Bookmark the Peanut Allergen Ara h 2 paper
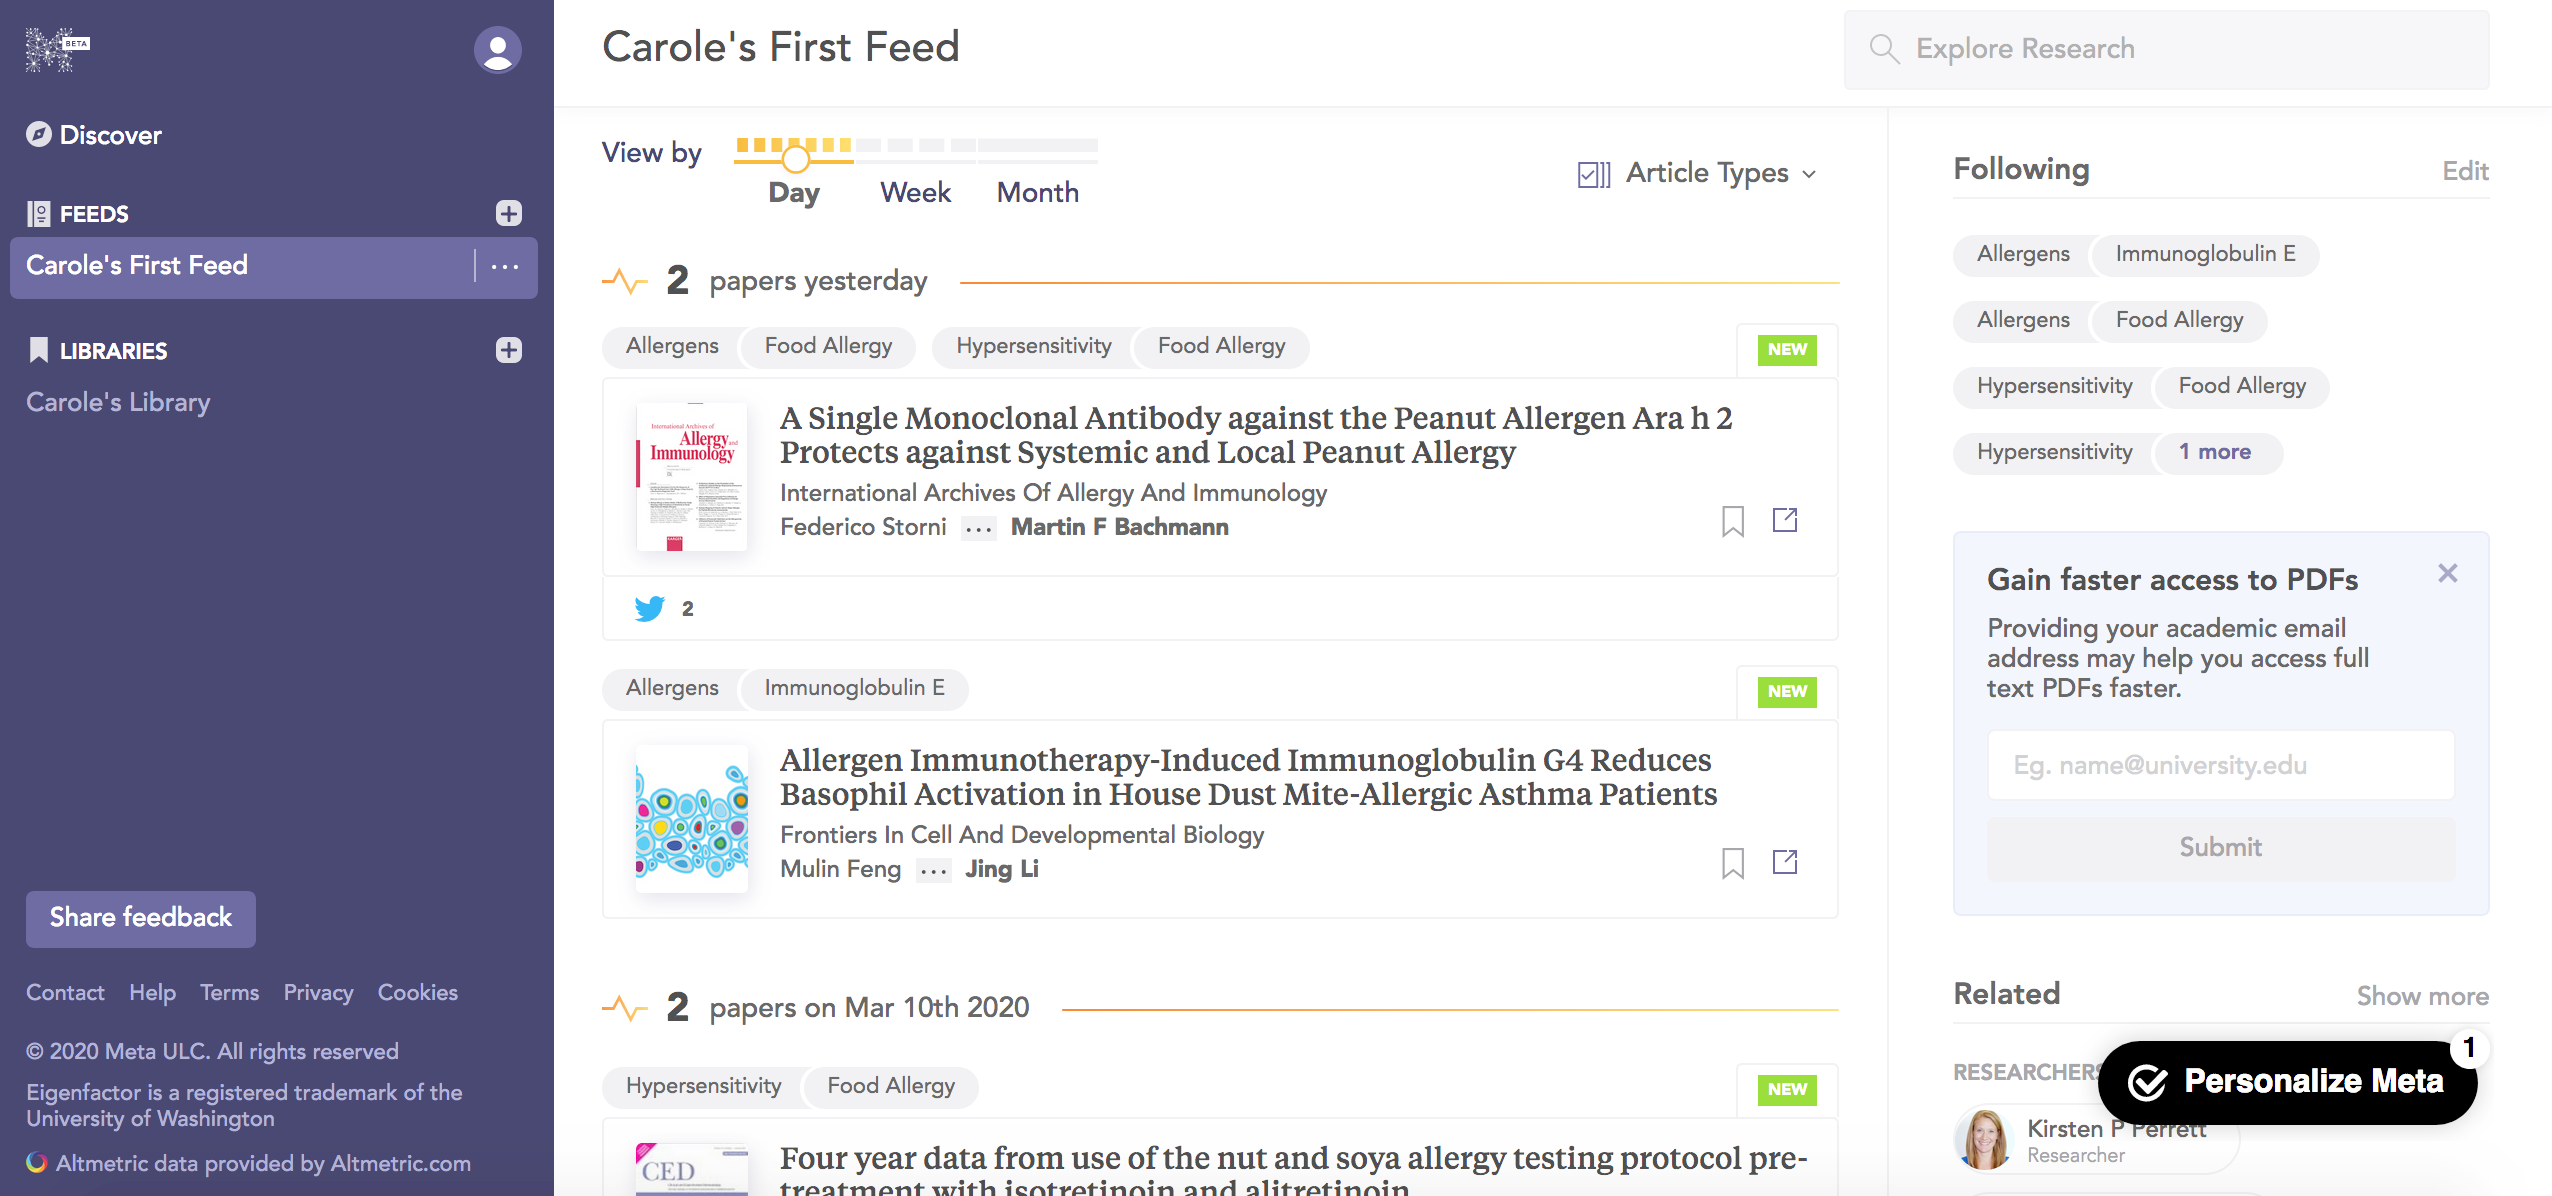The width and height of the screenshot is (2552, 1196). 1733,521
